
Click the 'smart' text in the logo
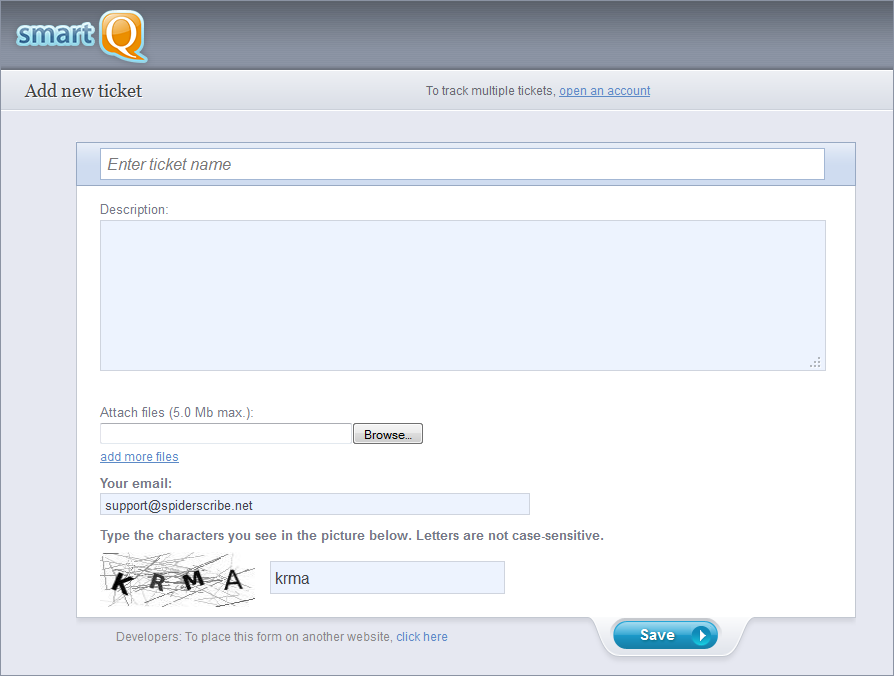55,34
